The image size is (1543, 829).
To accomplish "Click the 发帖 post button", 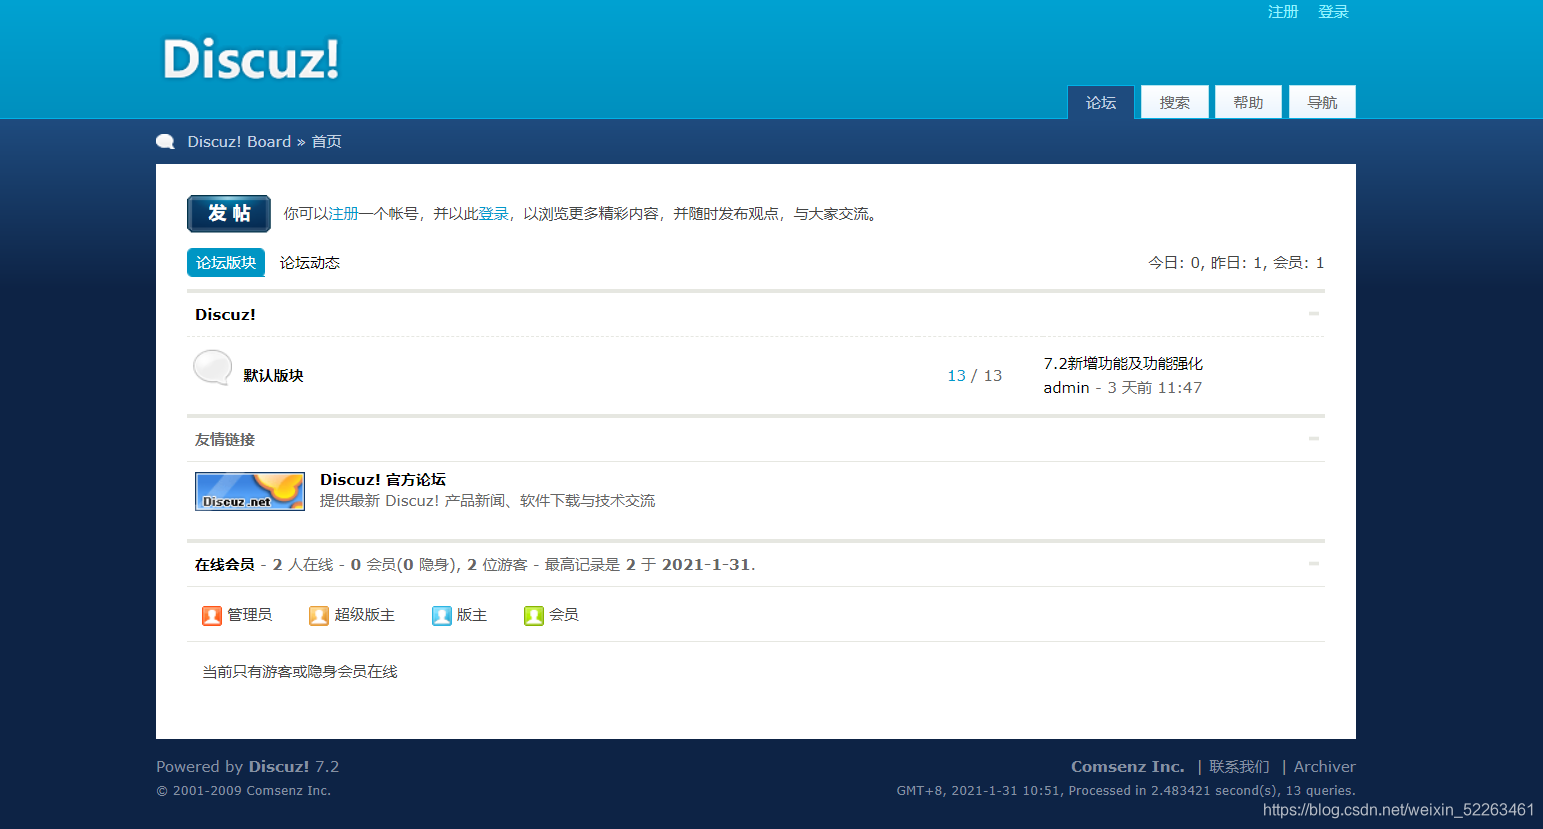I will pos(229,213).
